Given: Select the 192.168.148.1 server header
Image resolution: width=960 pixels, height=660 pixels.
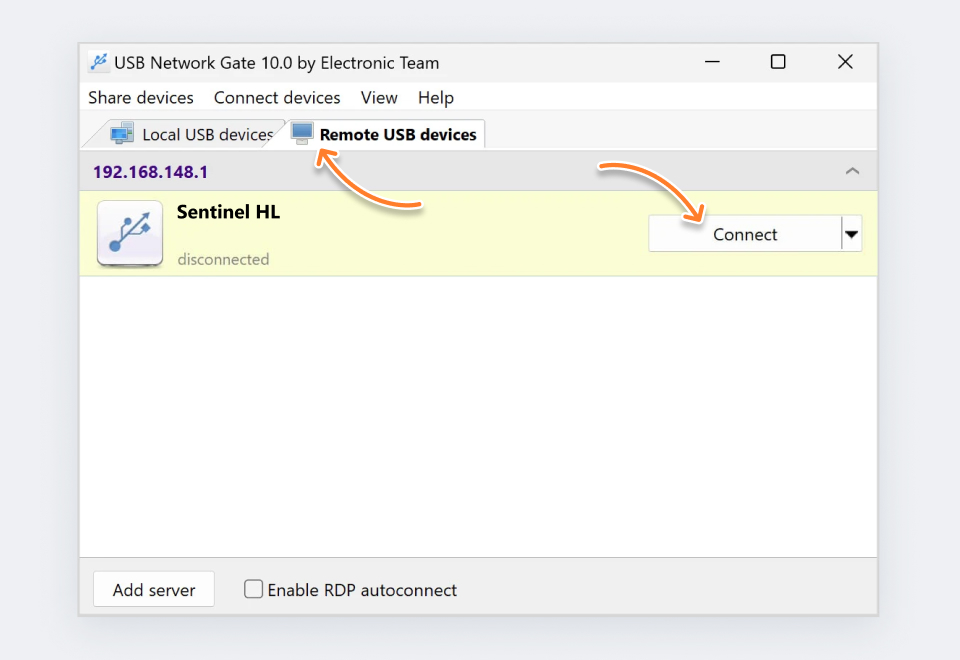Looking at the screenshot, I should click(x=150, y=171).
